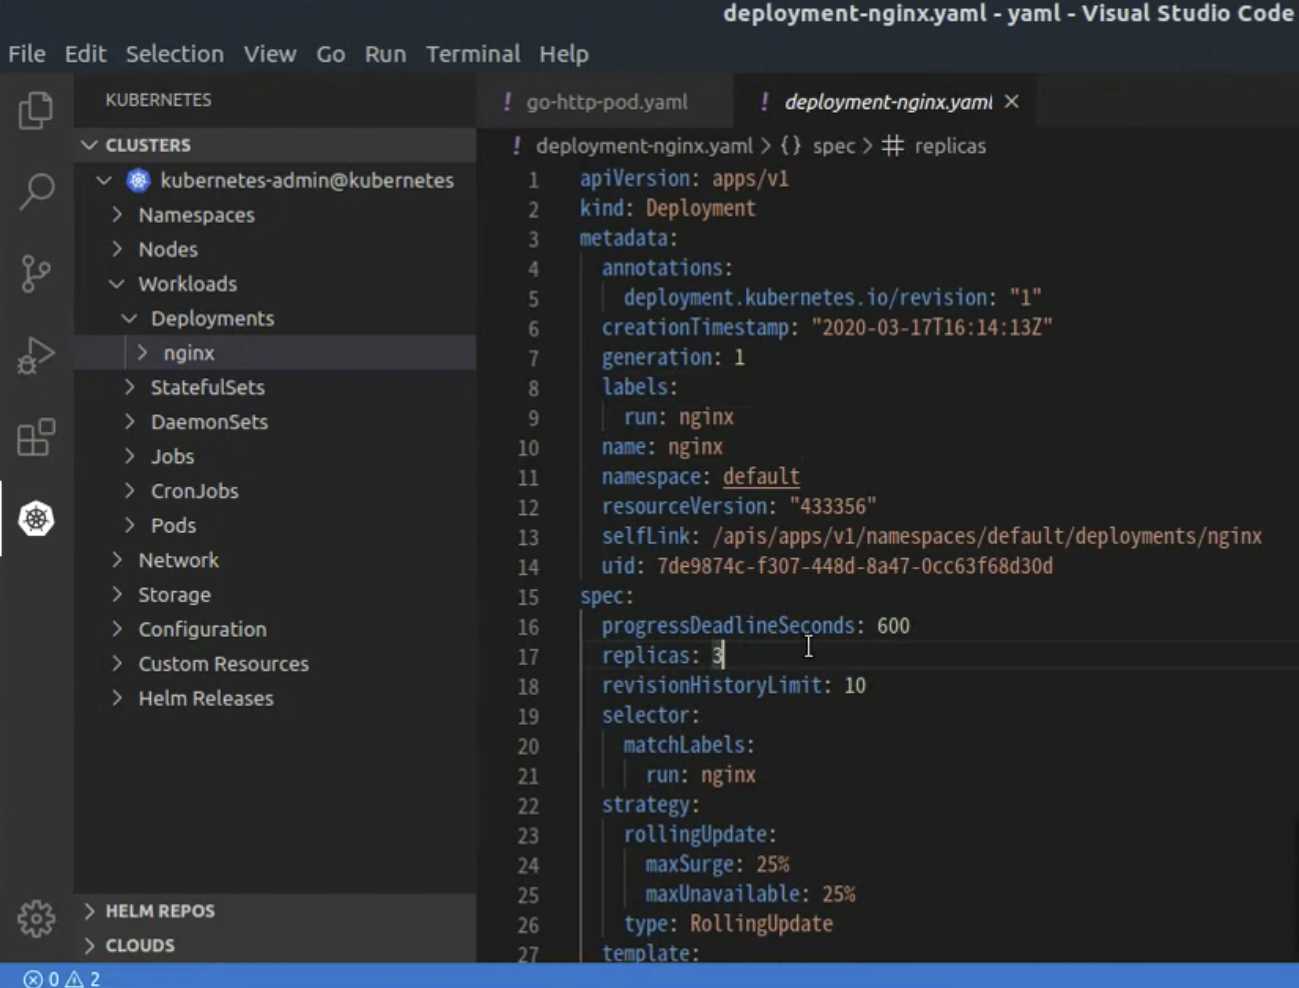
Task: Click the maxUnavailable 25% value
Action: (838, 894)
